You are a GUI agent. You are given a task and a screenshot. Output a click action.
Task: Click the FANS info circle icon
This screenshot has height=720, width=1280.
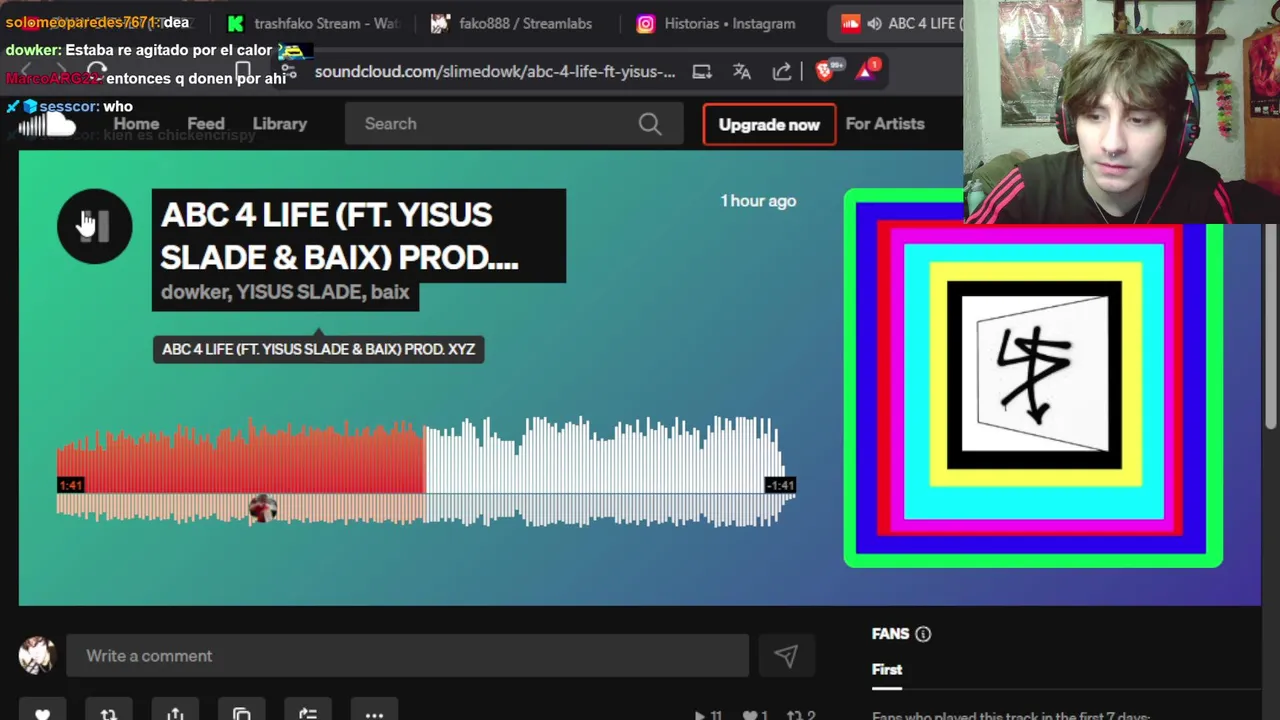pos(923,634)
